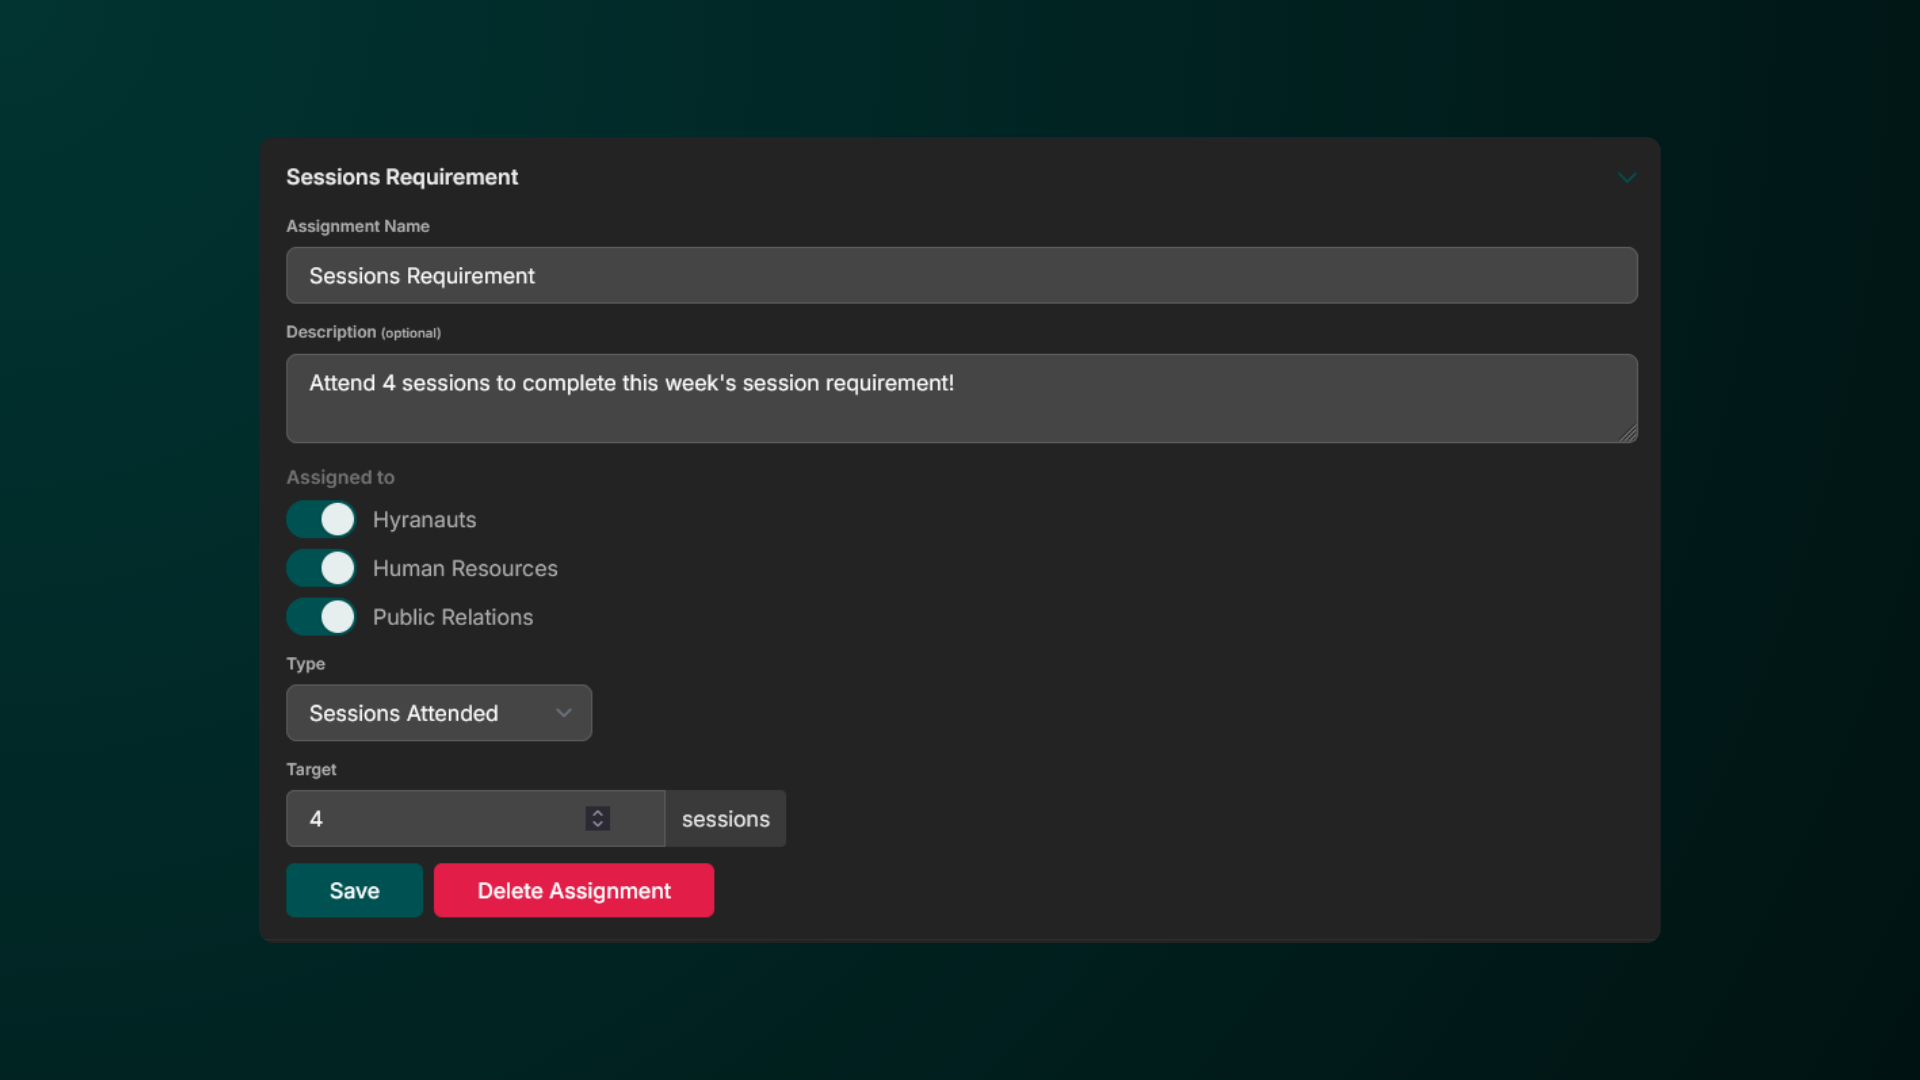This screenshot has width=1920, height=1080.
Task: Click the Public Relations label text
Action: (x=453, y=617)
